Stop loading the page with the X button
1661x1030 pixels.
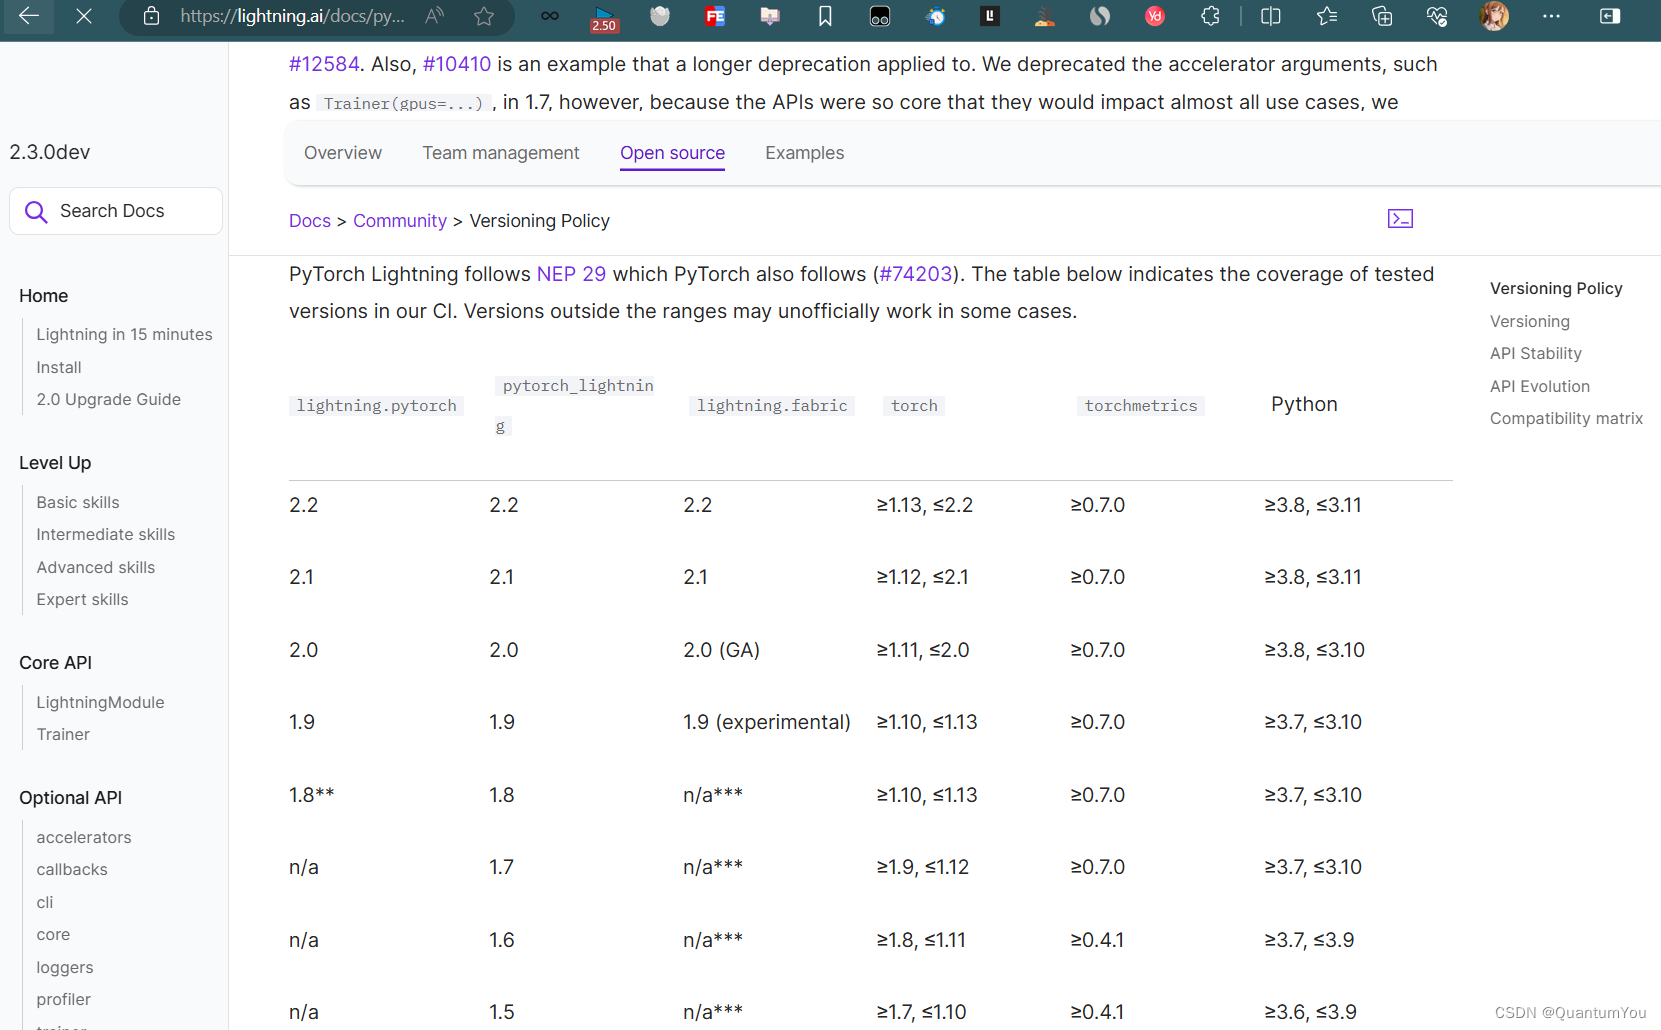pos(84,16)
